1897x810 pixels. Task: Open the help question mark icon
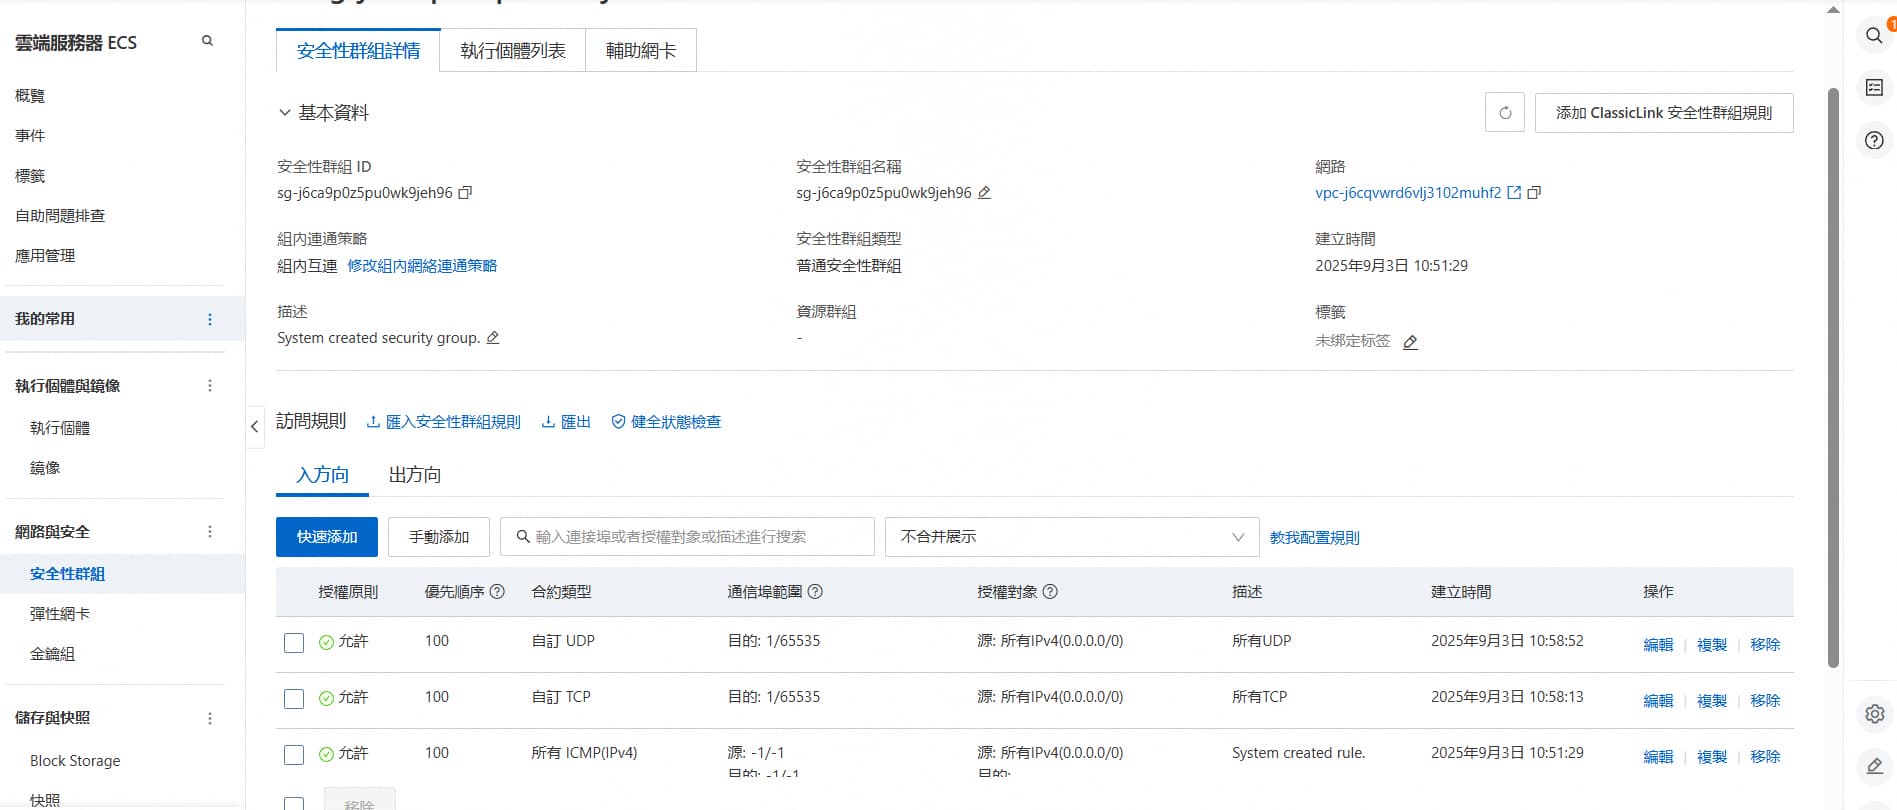(x=1874, y=140)
